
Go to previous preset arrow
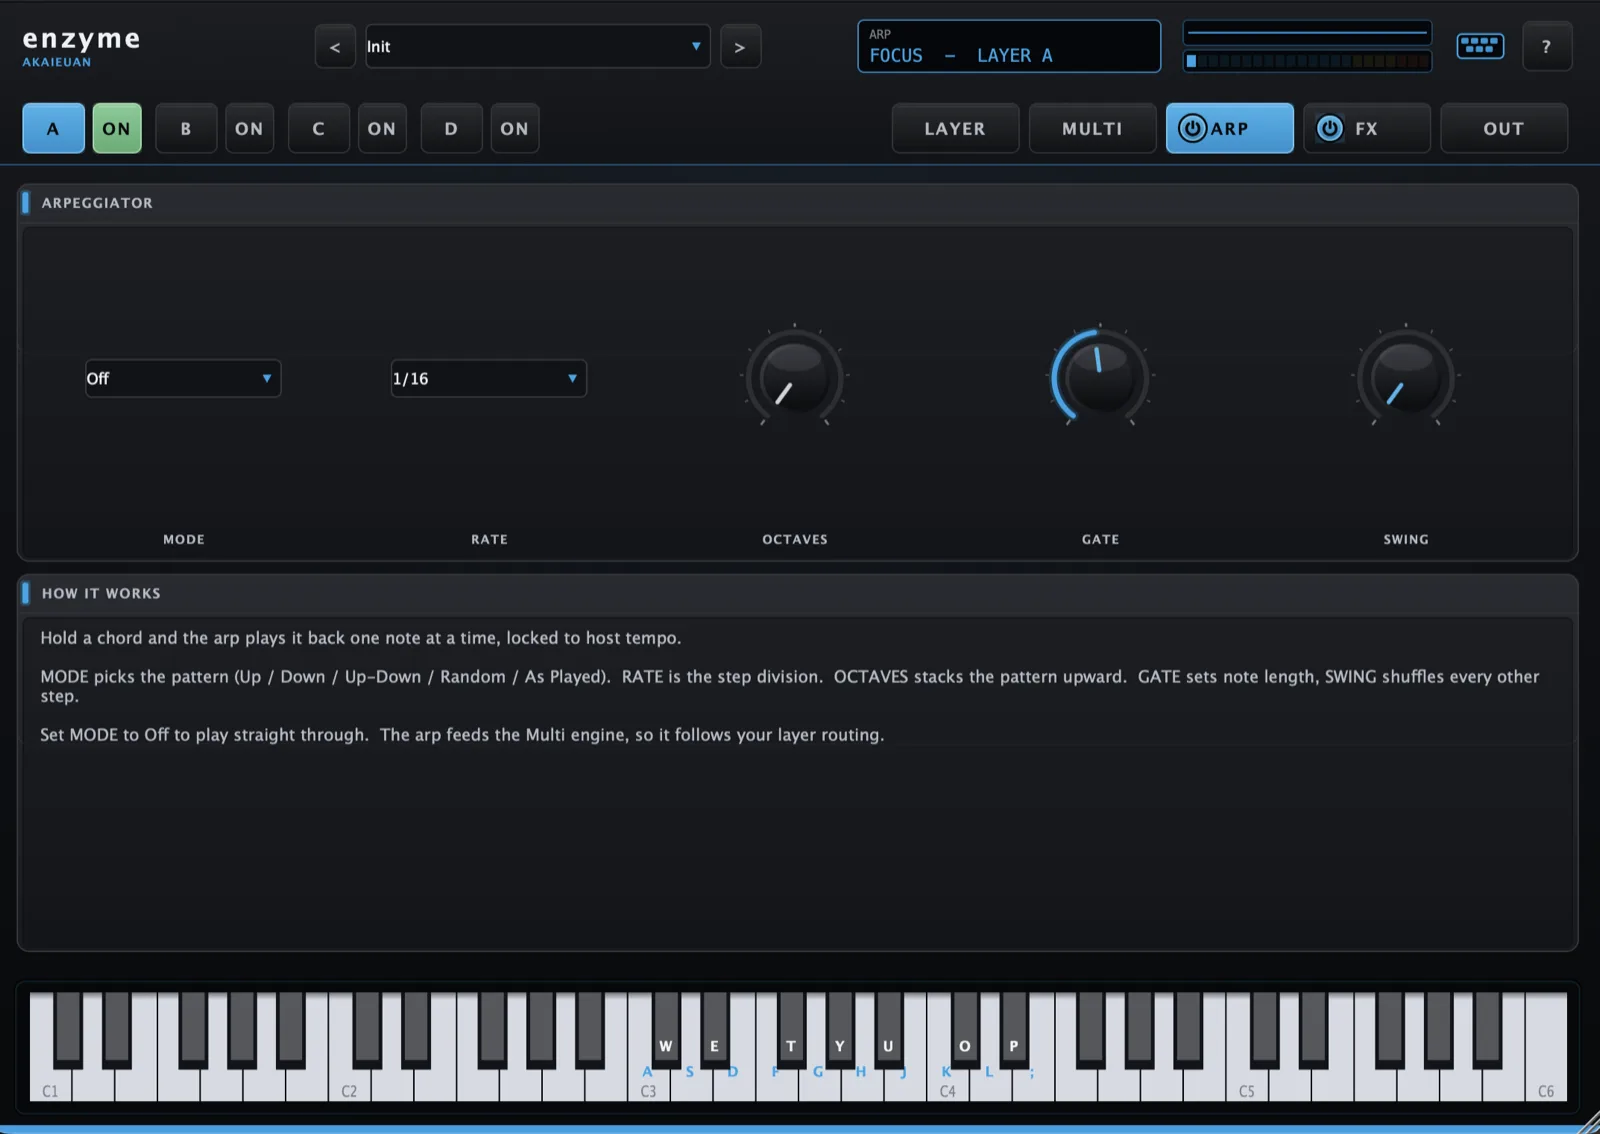pos(335,47)
